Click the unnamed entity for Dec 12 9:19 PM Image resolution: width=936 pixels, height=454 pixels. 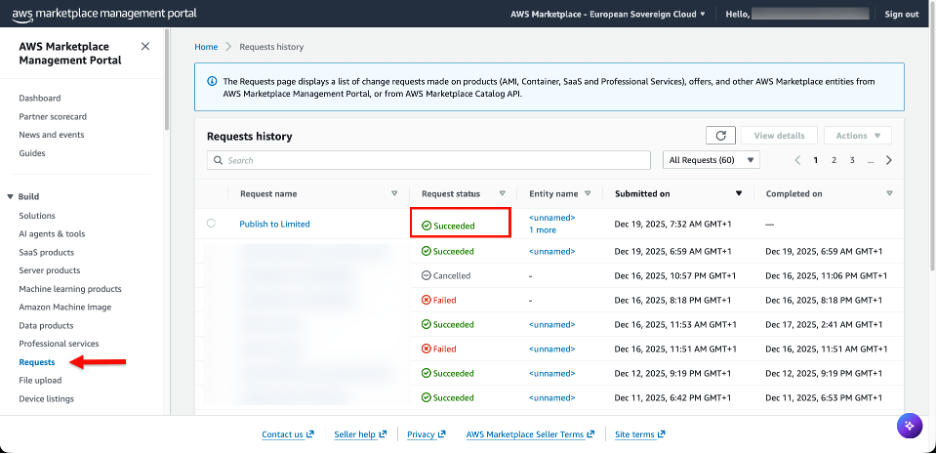552,373
